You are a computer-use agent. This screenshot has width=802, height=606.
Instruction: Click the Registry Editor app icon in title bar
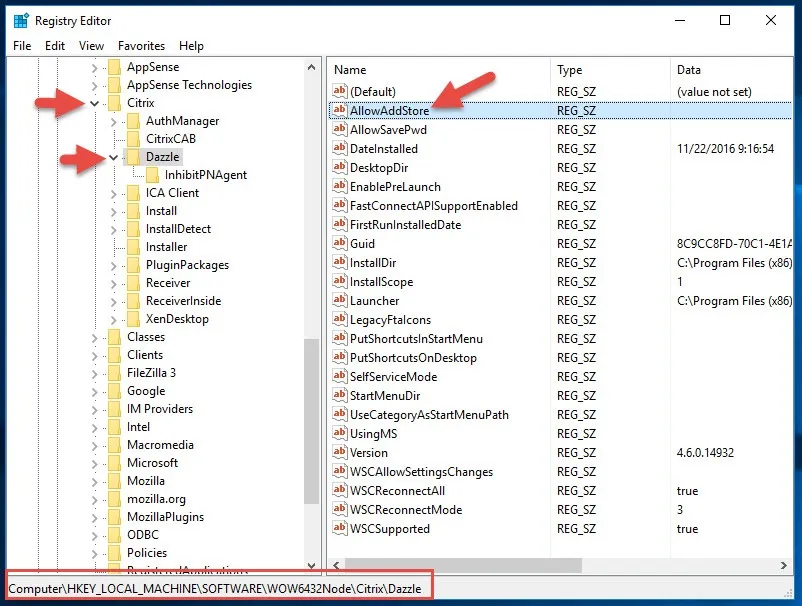click(20, 20)
